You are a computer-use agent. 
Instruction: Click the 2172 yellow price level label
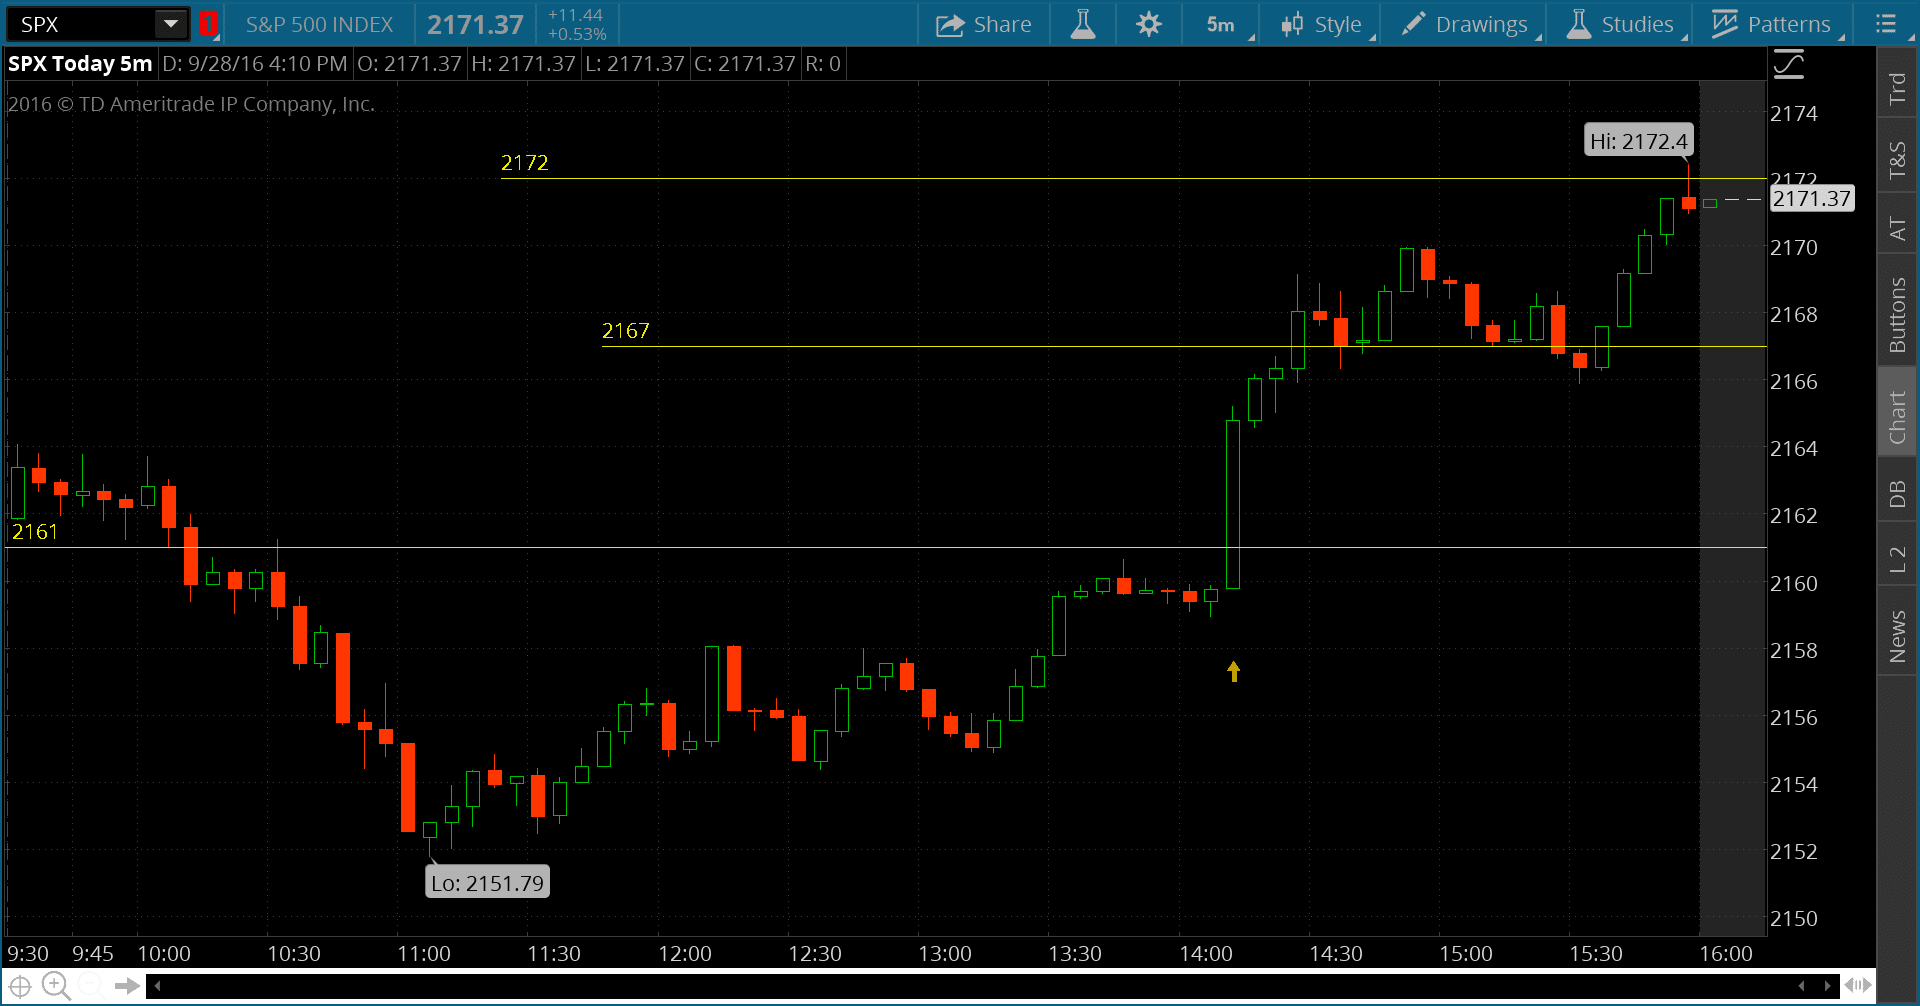click(x=525, y=162)
